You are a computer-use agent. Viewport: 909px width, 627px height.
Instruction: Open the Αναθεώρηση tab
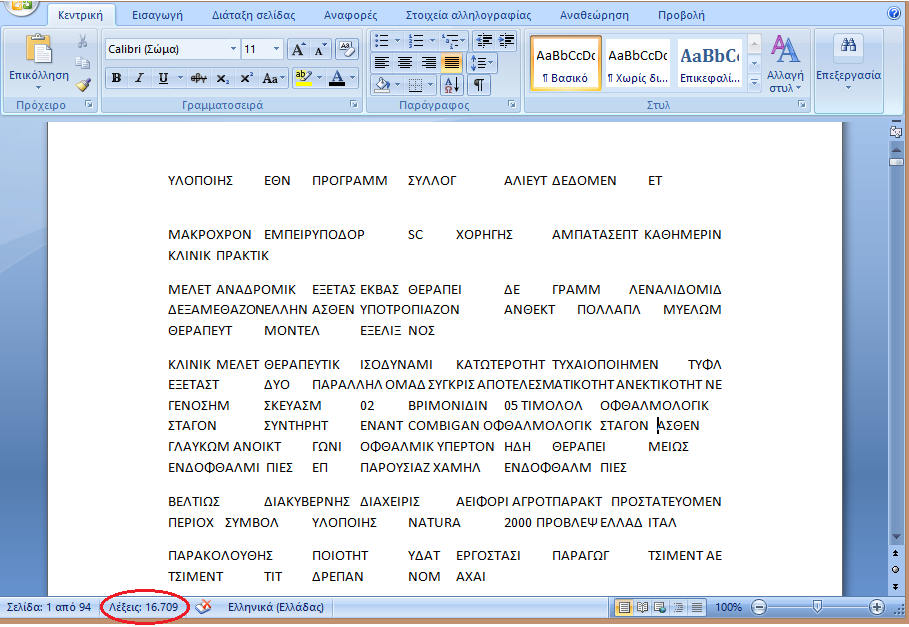pyautogui.click(x=594, y=16)
